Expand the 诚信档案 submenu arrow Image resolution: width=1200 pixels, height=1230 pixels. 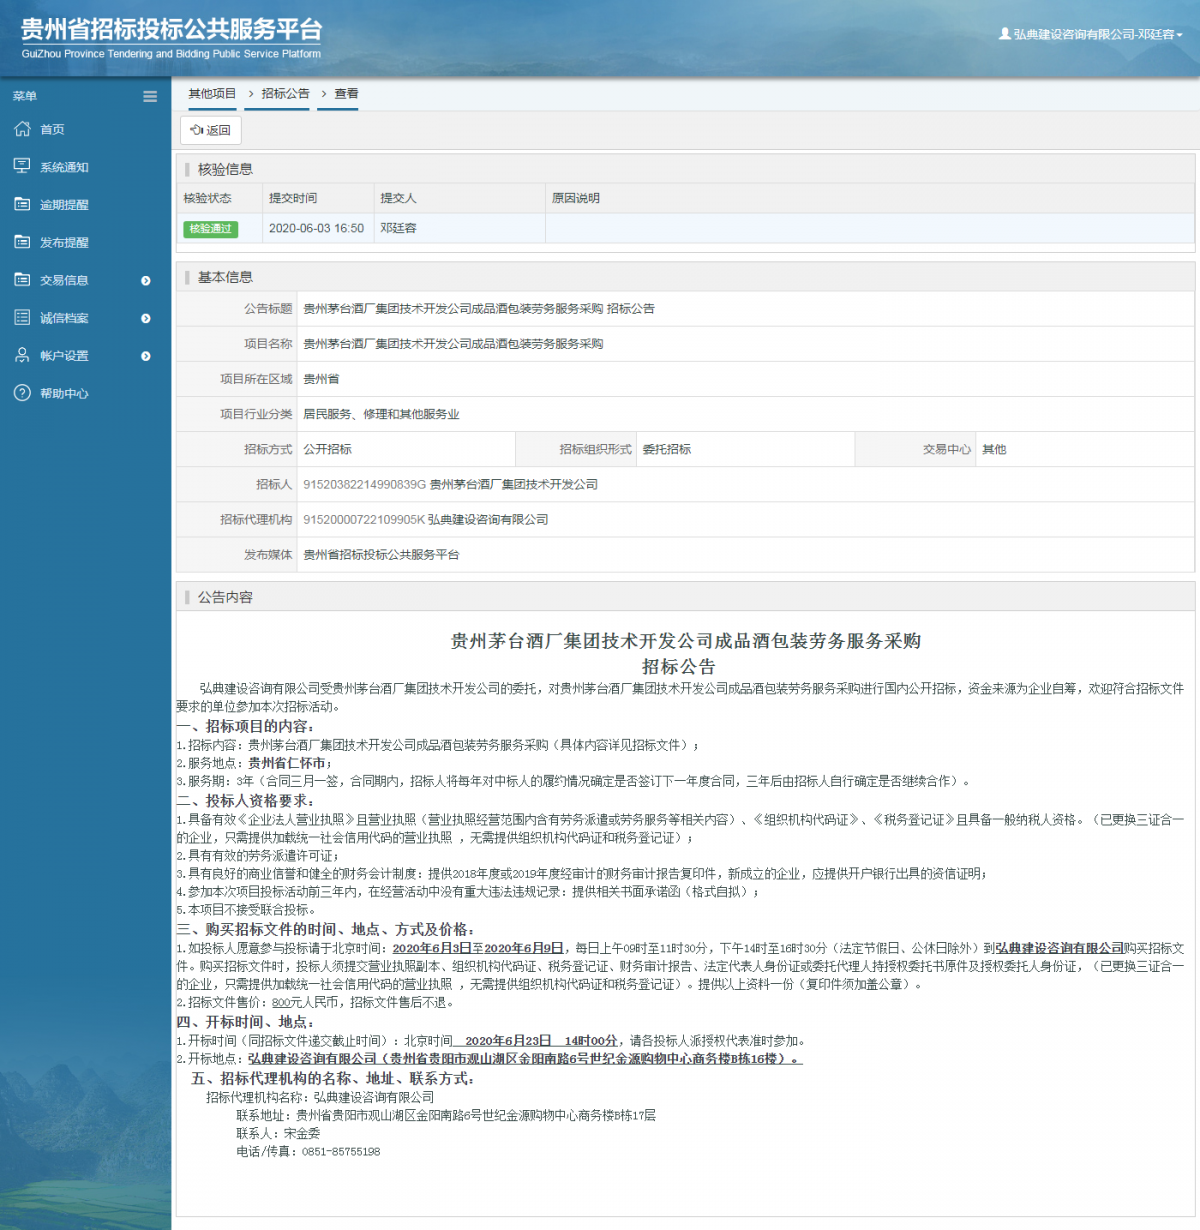tap(146, 318)
